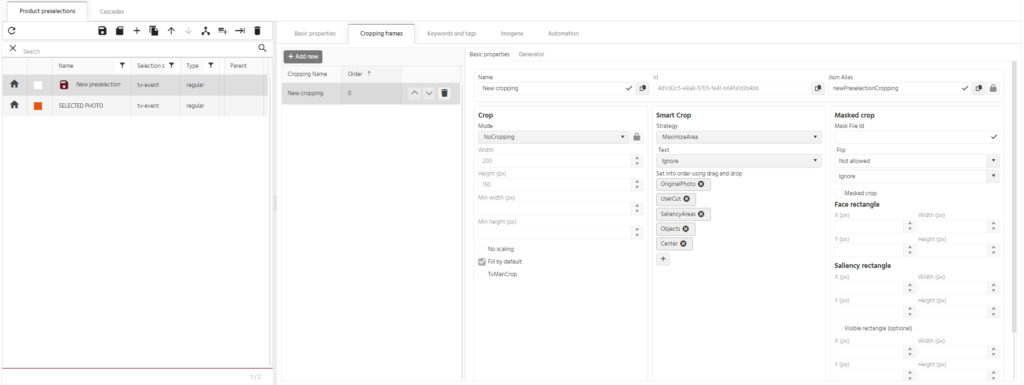Click the Crop Width stepper arrows

[638, 161]
